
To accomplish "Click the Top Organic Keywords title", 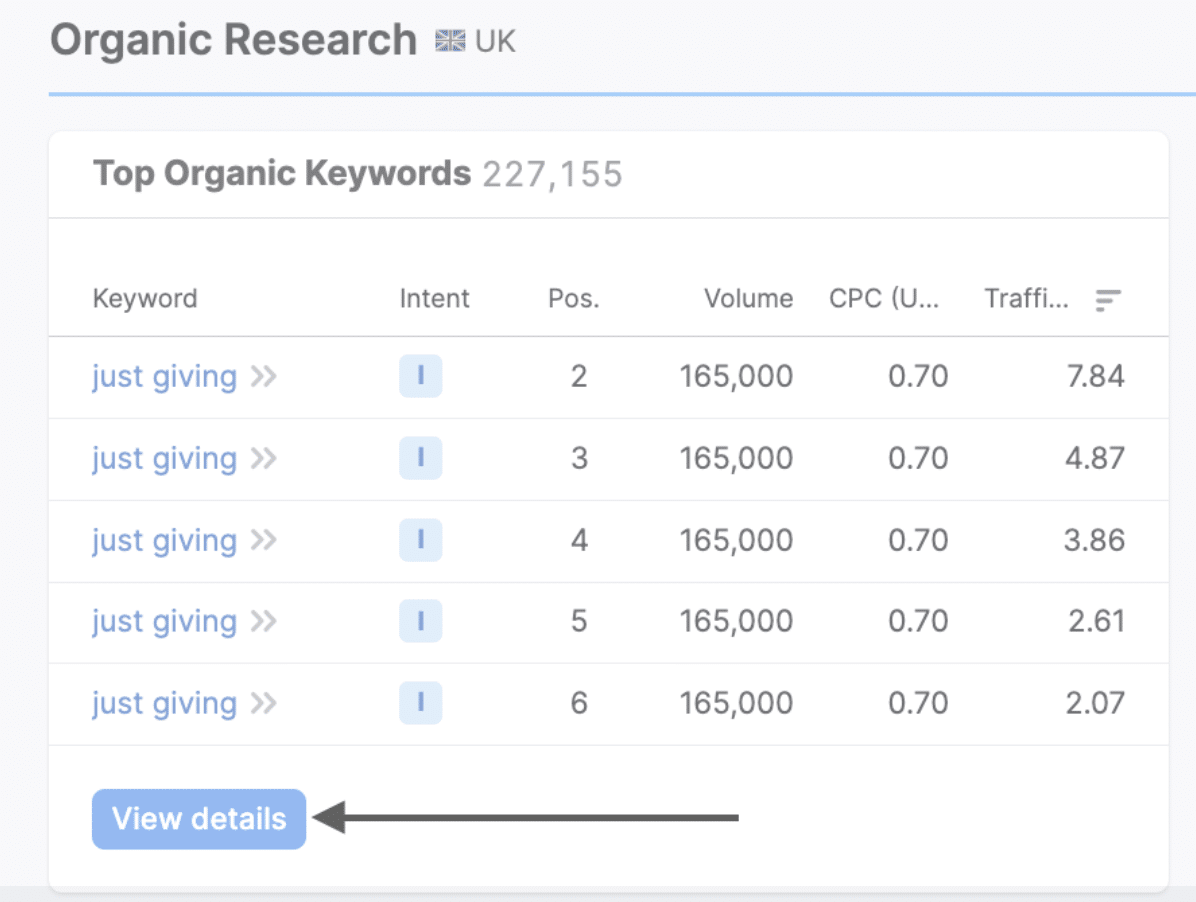I will (x=281, y=174).
